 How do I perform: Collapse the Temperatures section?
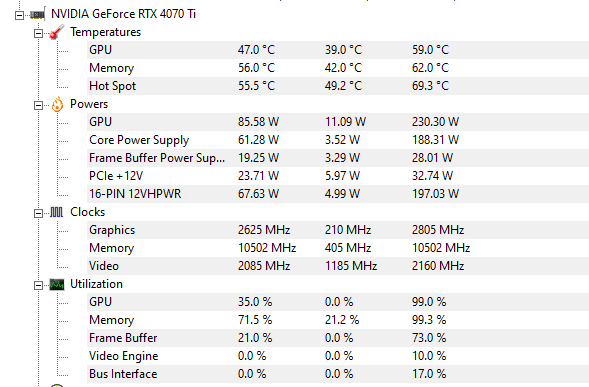coord(38,33)
